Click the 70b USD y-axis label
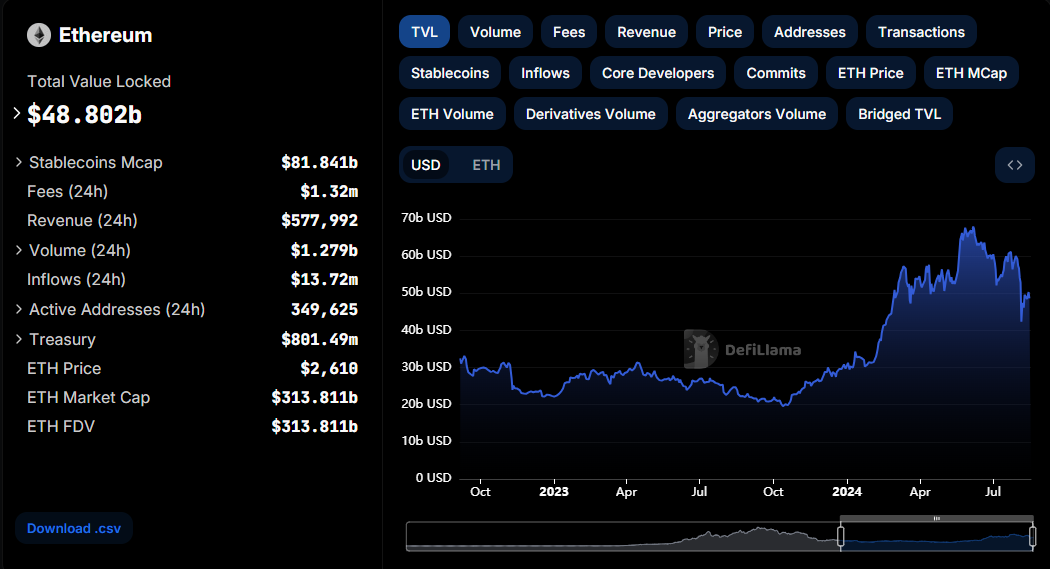Screen dimensions: 1050x569 [426, 218]
